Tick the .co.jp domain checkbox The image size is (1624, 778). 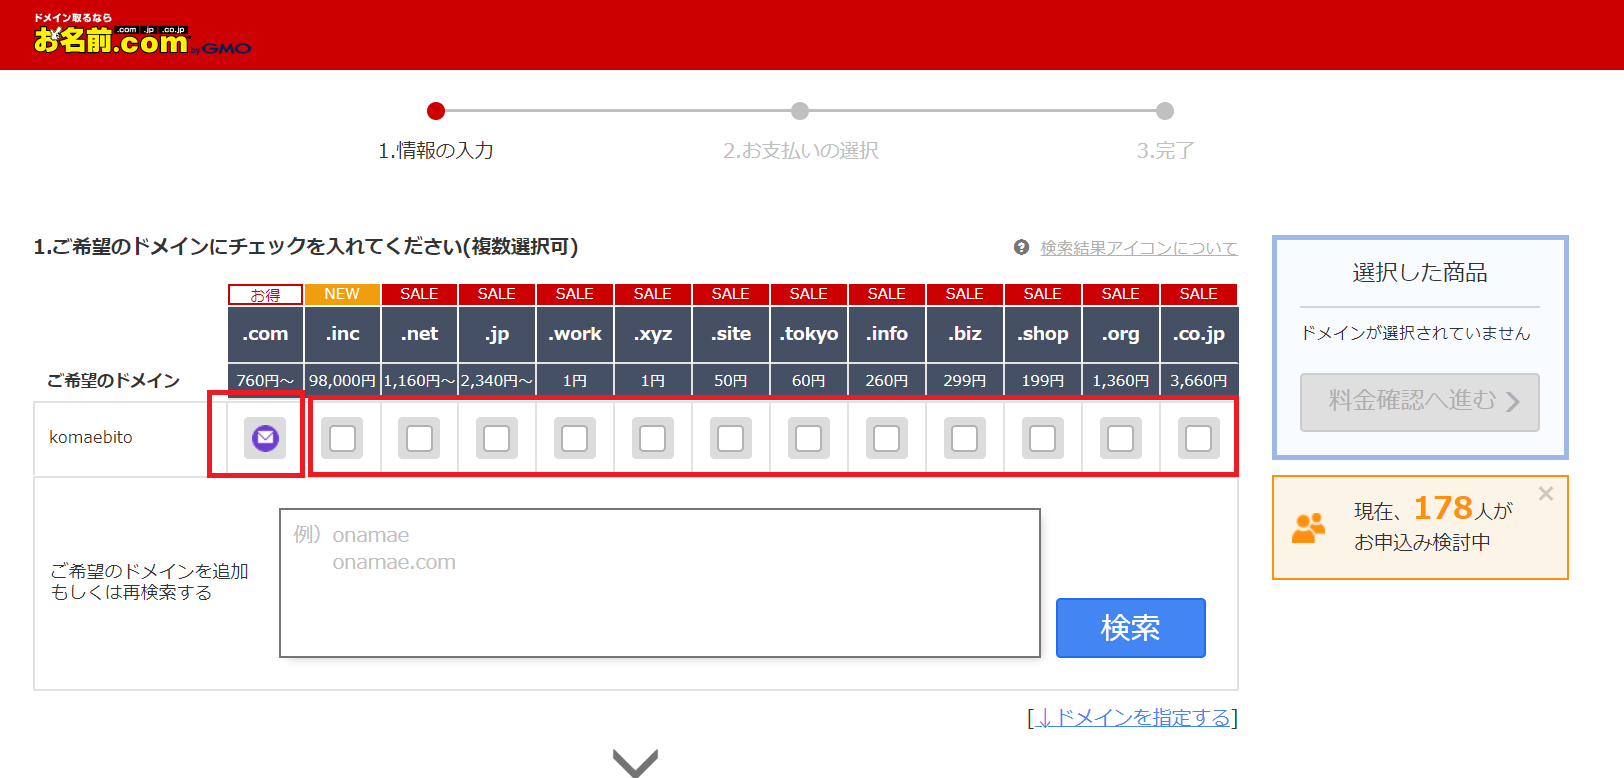coord(1198,438)
